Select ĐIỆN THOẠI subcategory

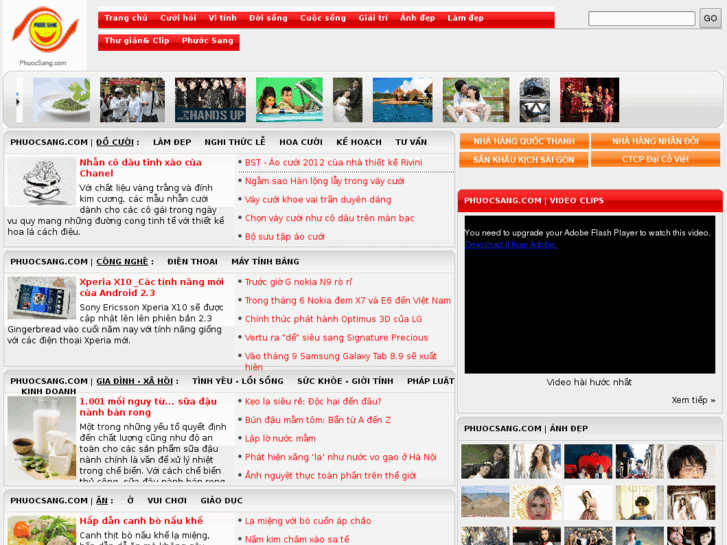click(192, 262)
